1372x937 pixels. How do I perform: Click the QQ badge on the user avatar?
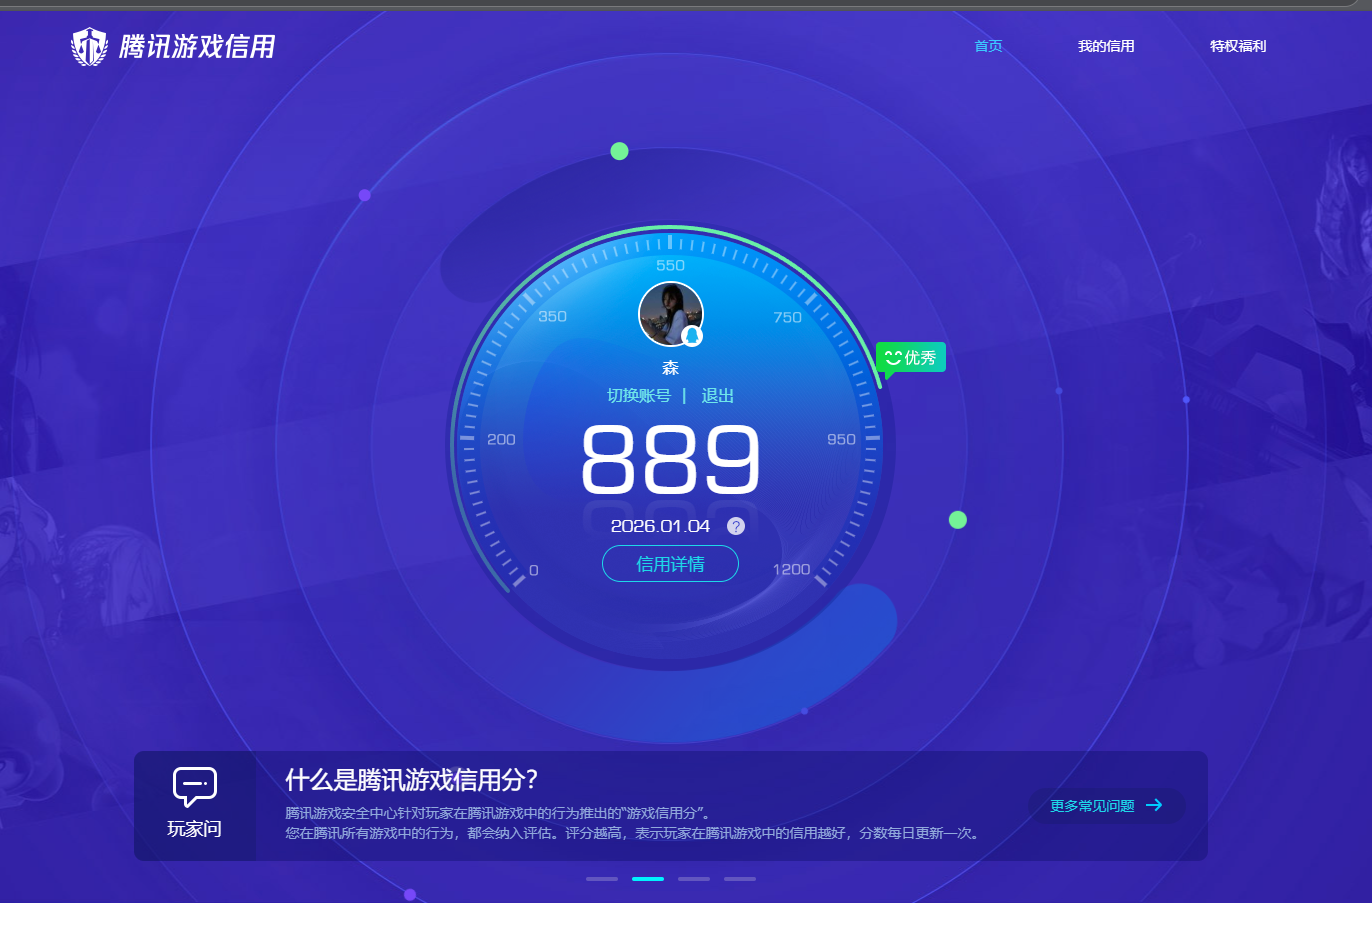694,337
